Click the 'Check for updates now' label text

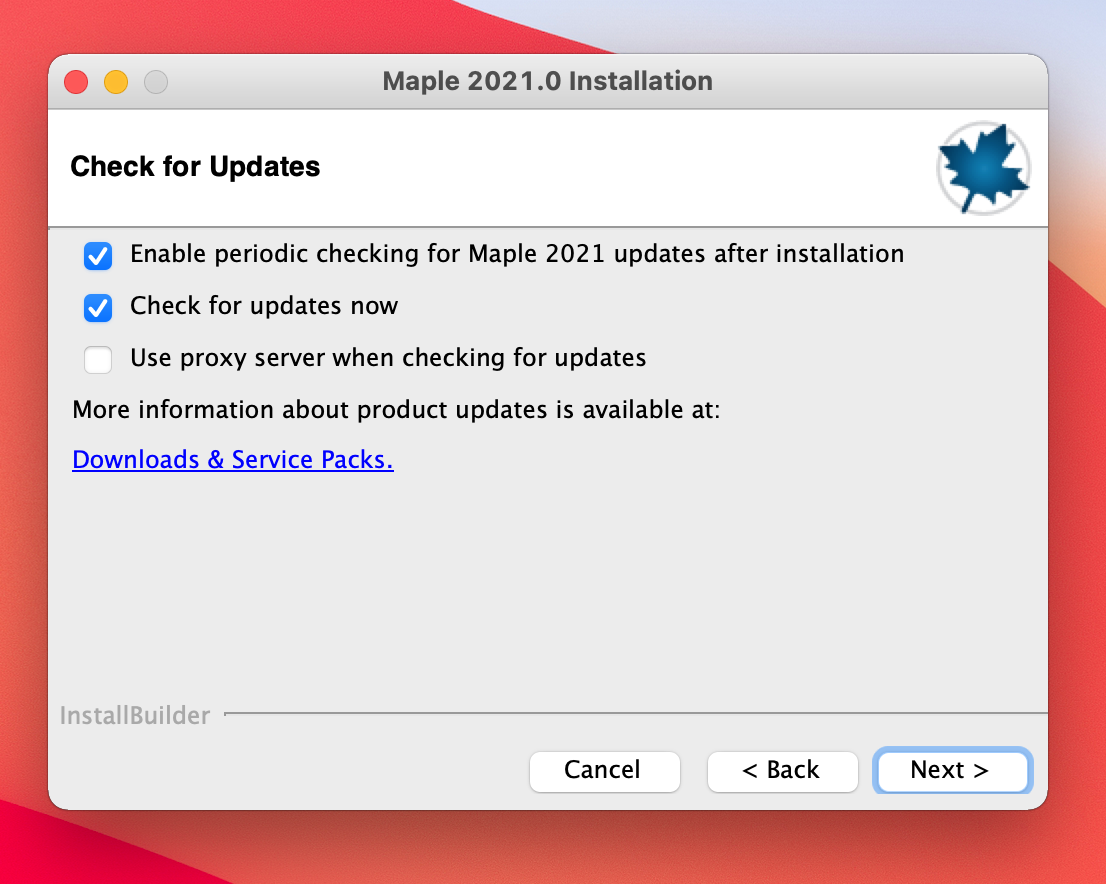click(x=264, y=306)
